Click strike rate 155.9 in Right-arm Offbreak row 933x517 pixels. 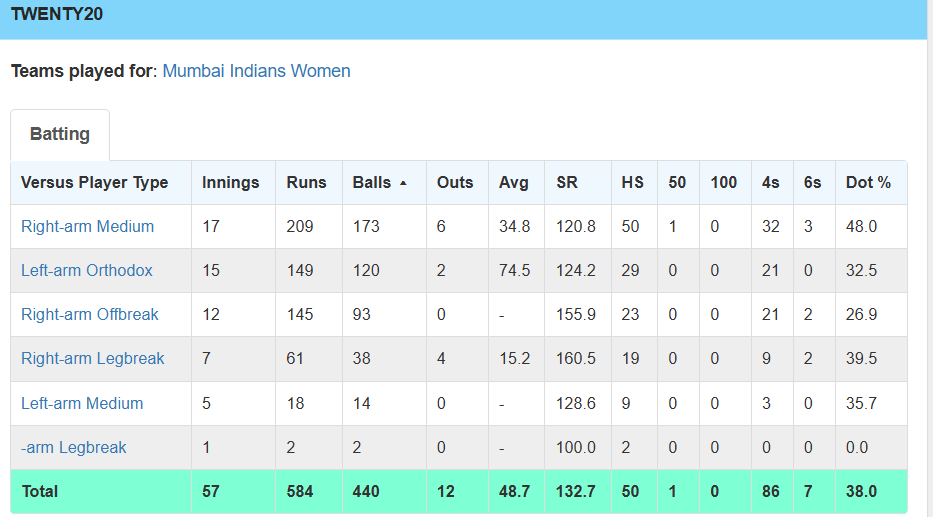coord(576,315)
